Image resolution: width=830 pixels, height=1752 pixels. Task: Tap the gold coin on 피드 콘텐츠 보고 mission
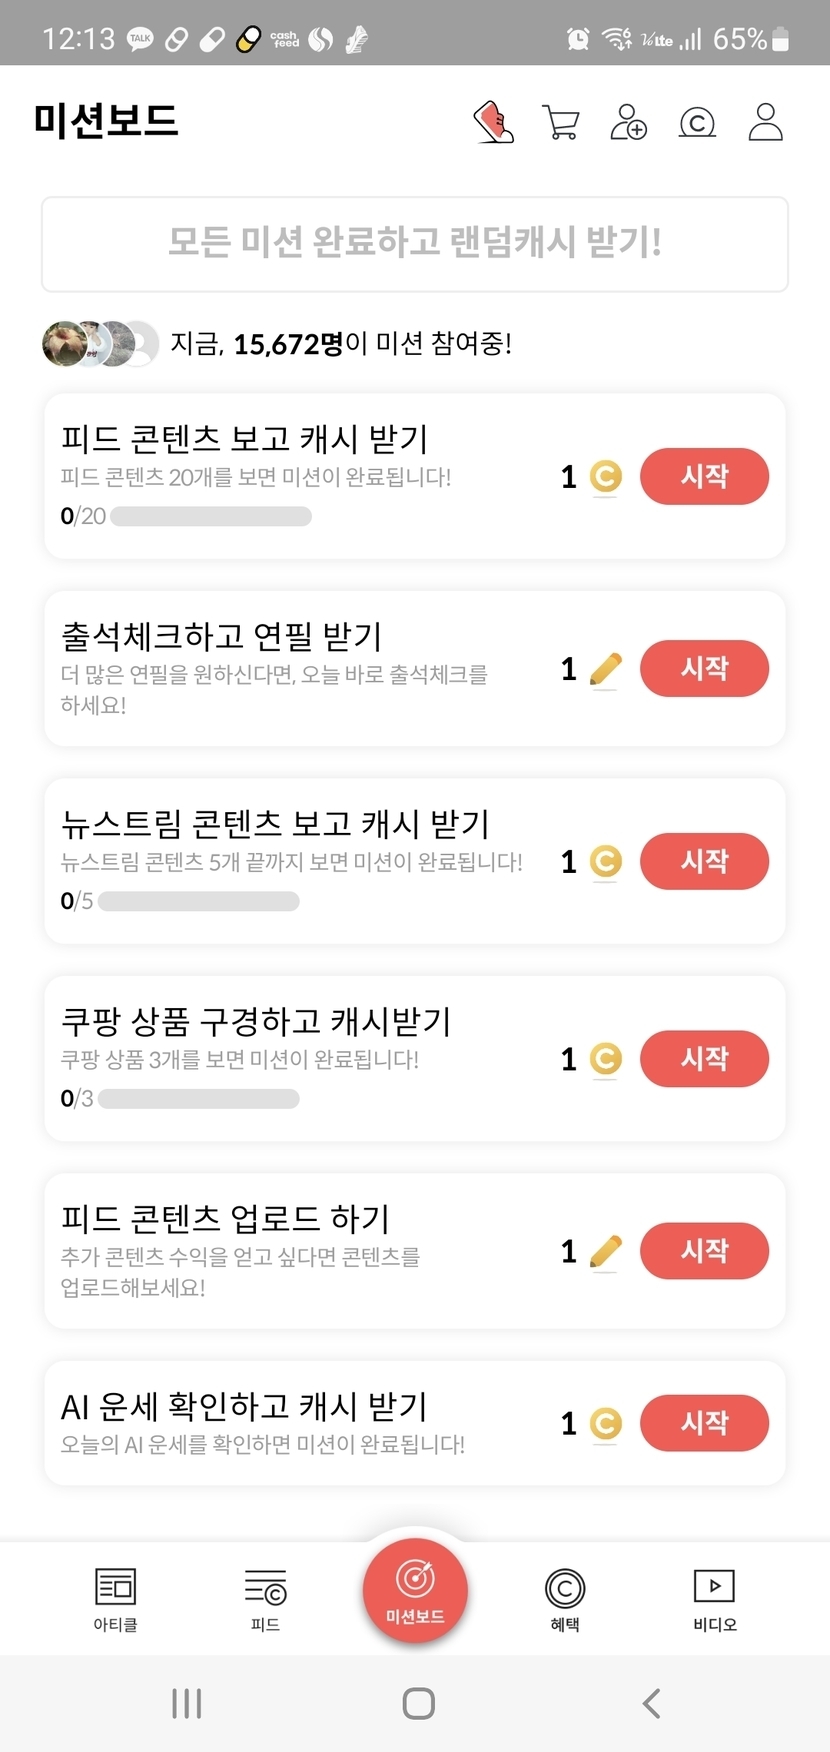coord(605,477)
